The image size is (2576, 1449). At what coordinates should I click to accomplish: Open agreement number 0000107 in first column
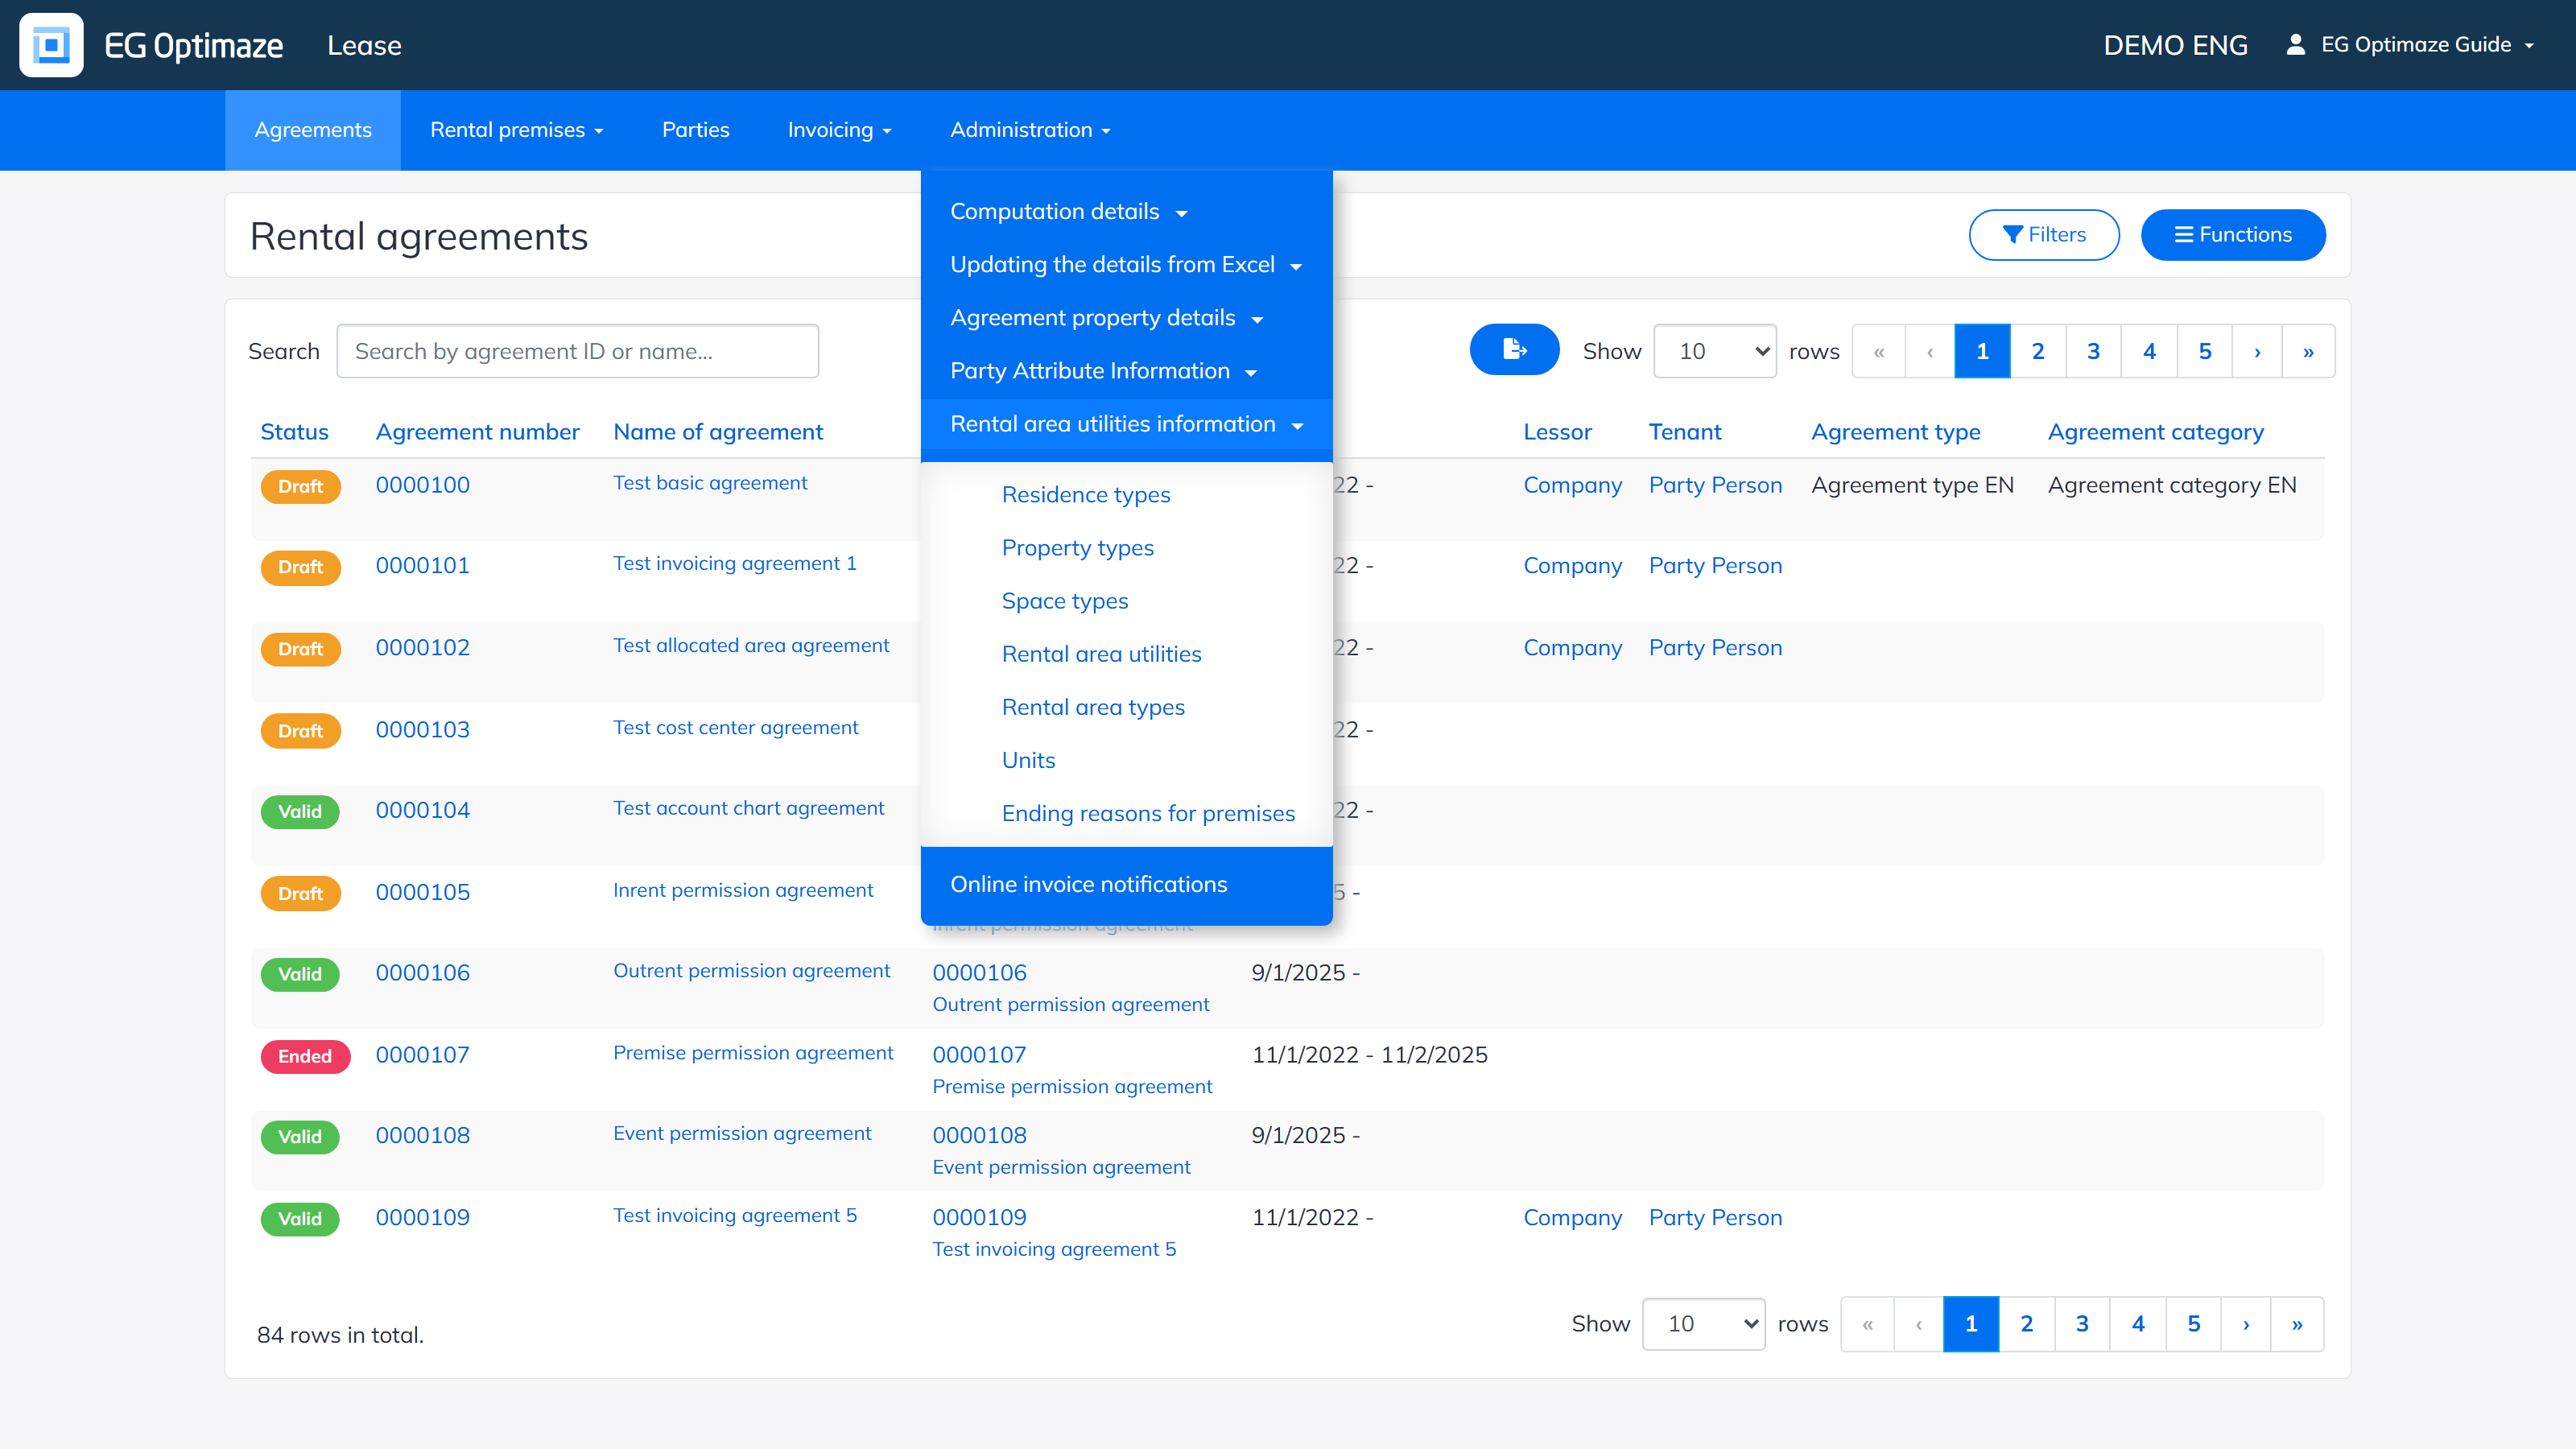pos(422,1055)
